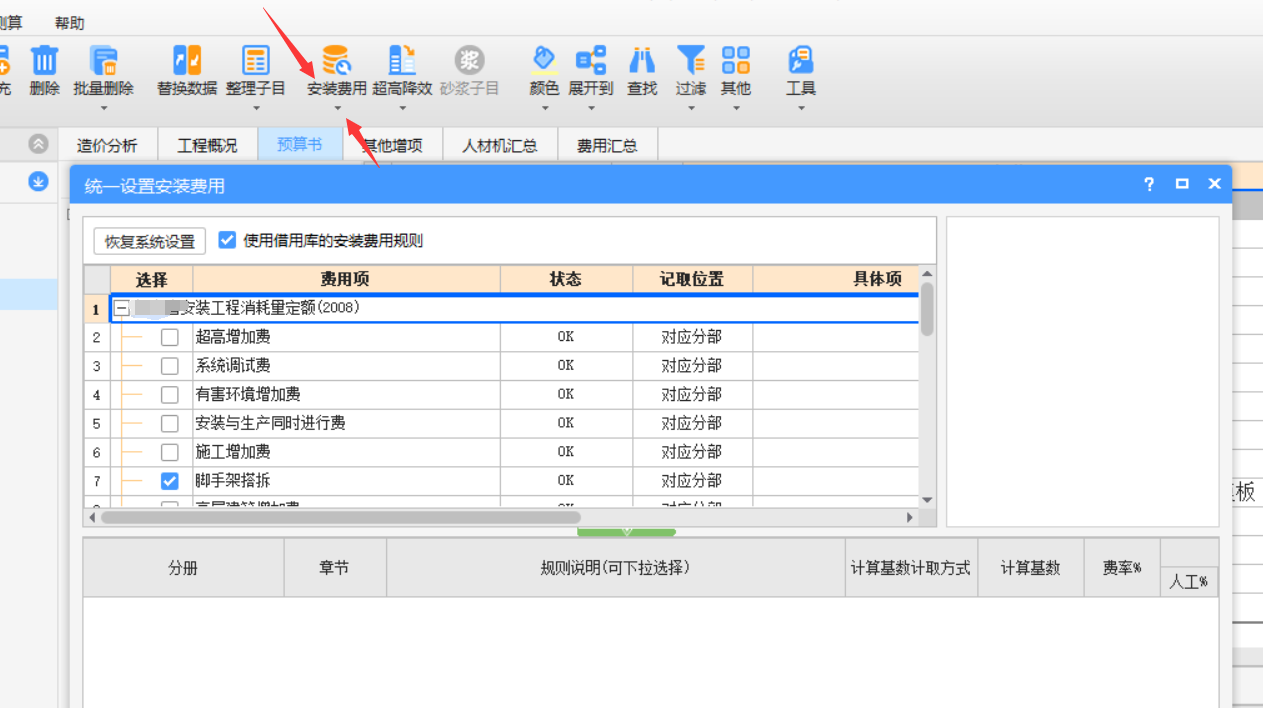Image resolution: width=1263 pixels, height=708 pixels.
Task: Click the 超高降效 toolbar icon
Action: pos(402,60)
